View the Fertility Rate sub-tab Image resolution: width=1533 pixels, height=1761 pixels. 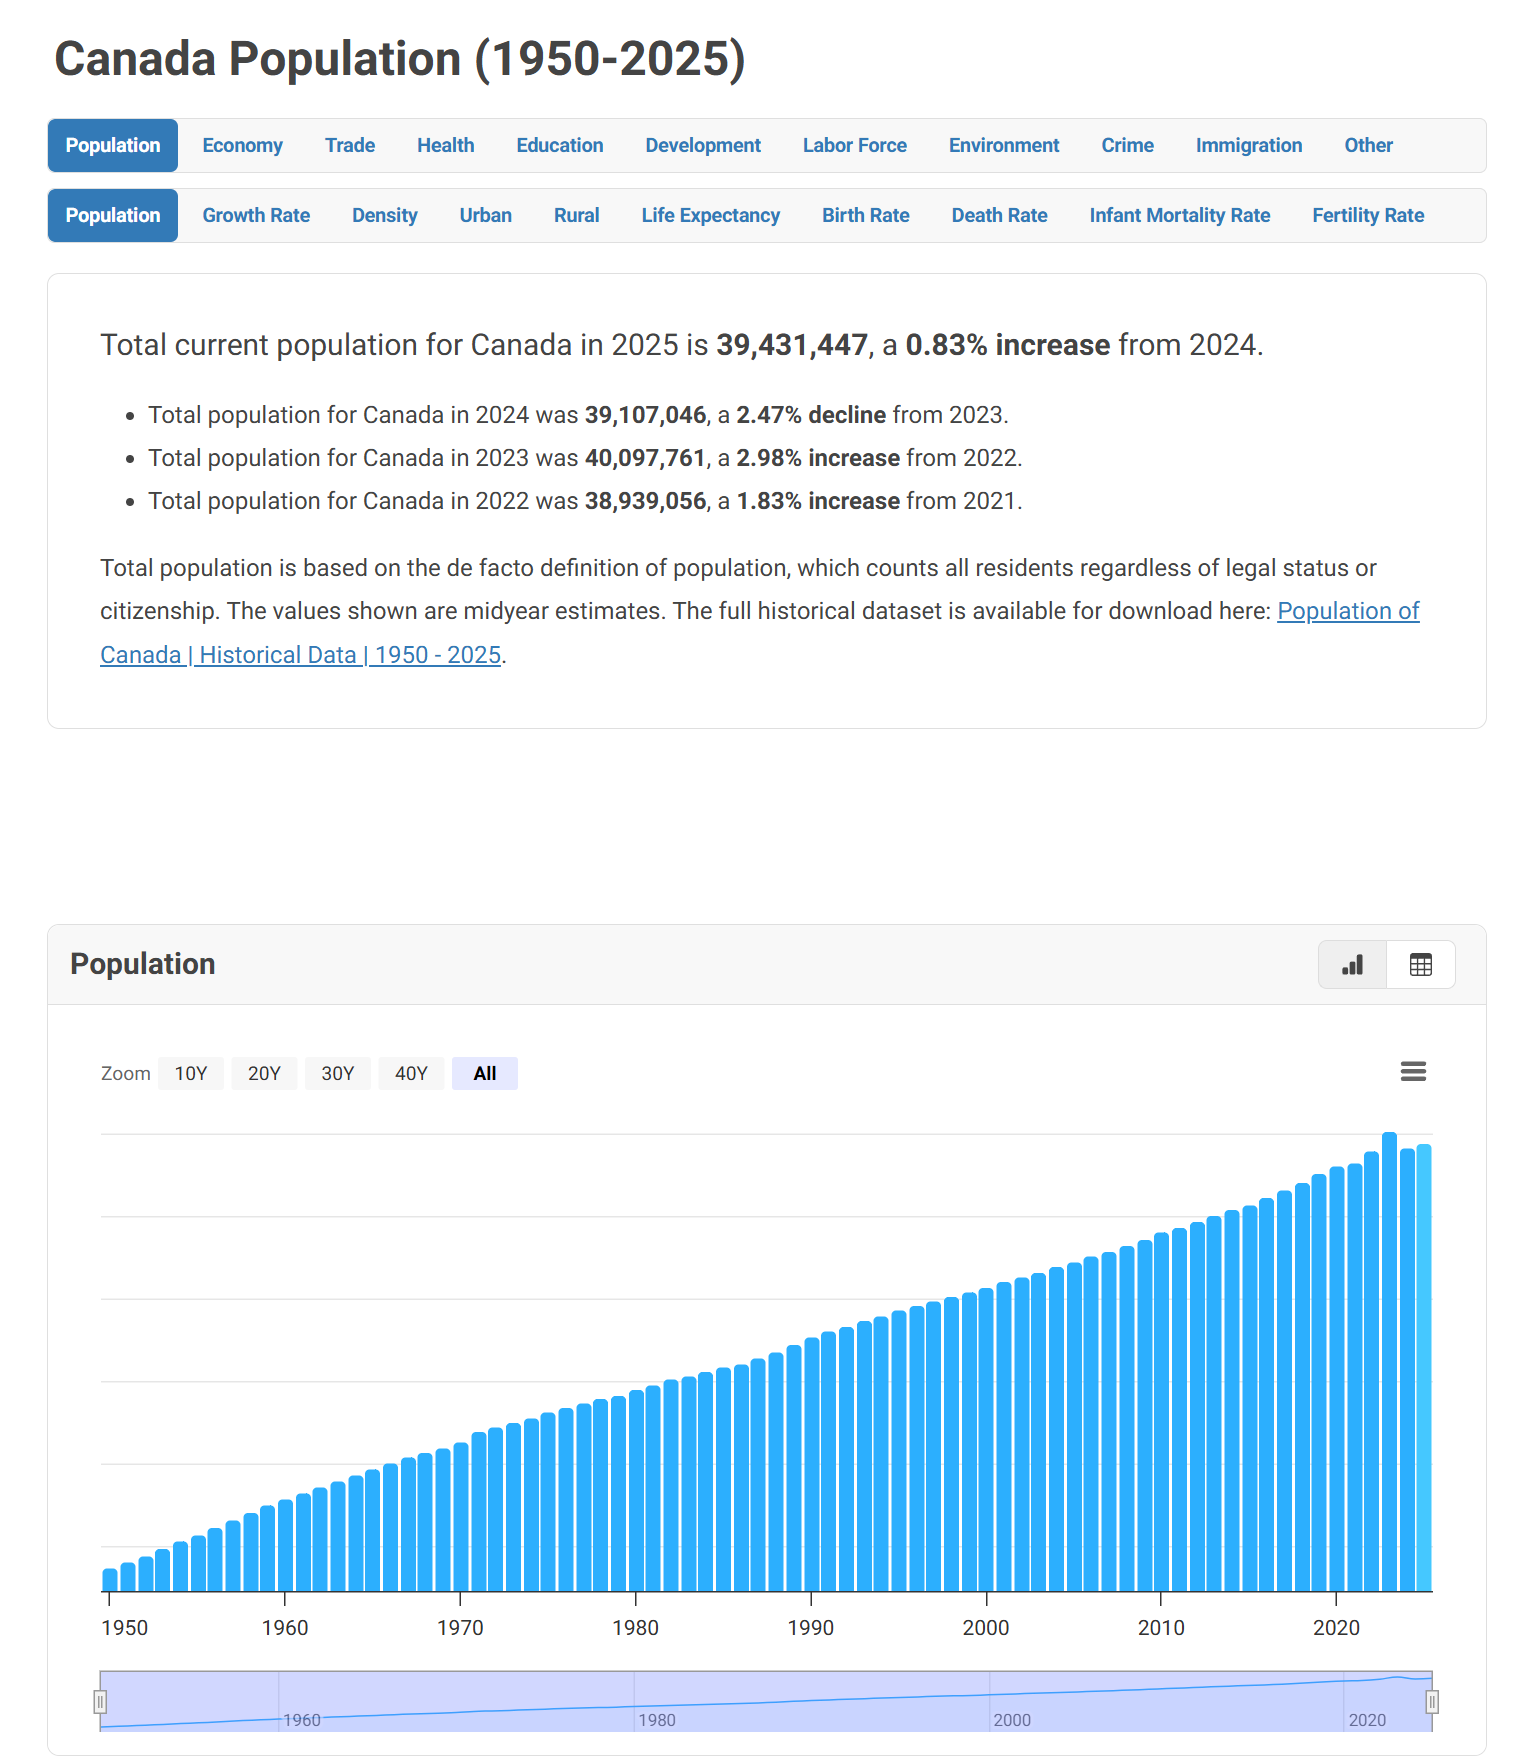[x=1368, y=215]
